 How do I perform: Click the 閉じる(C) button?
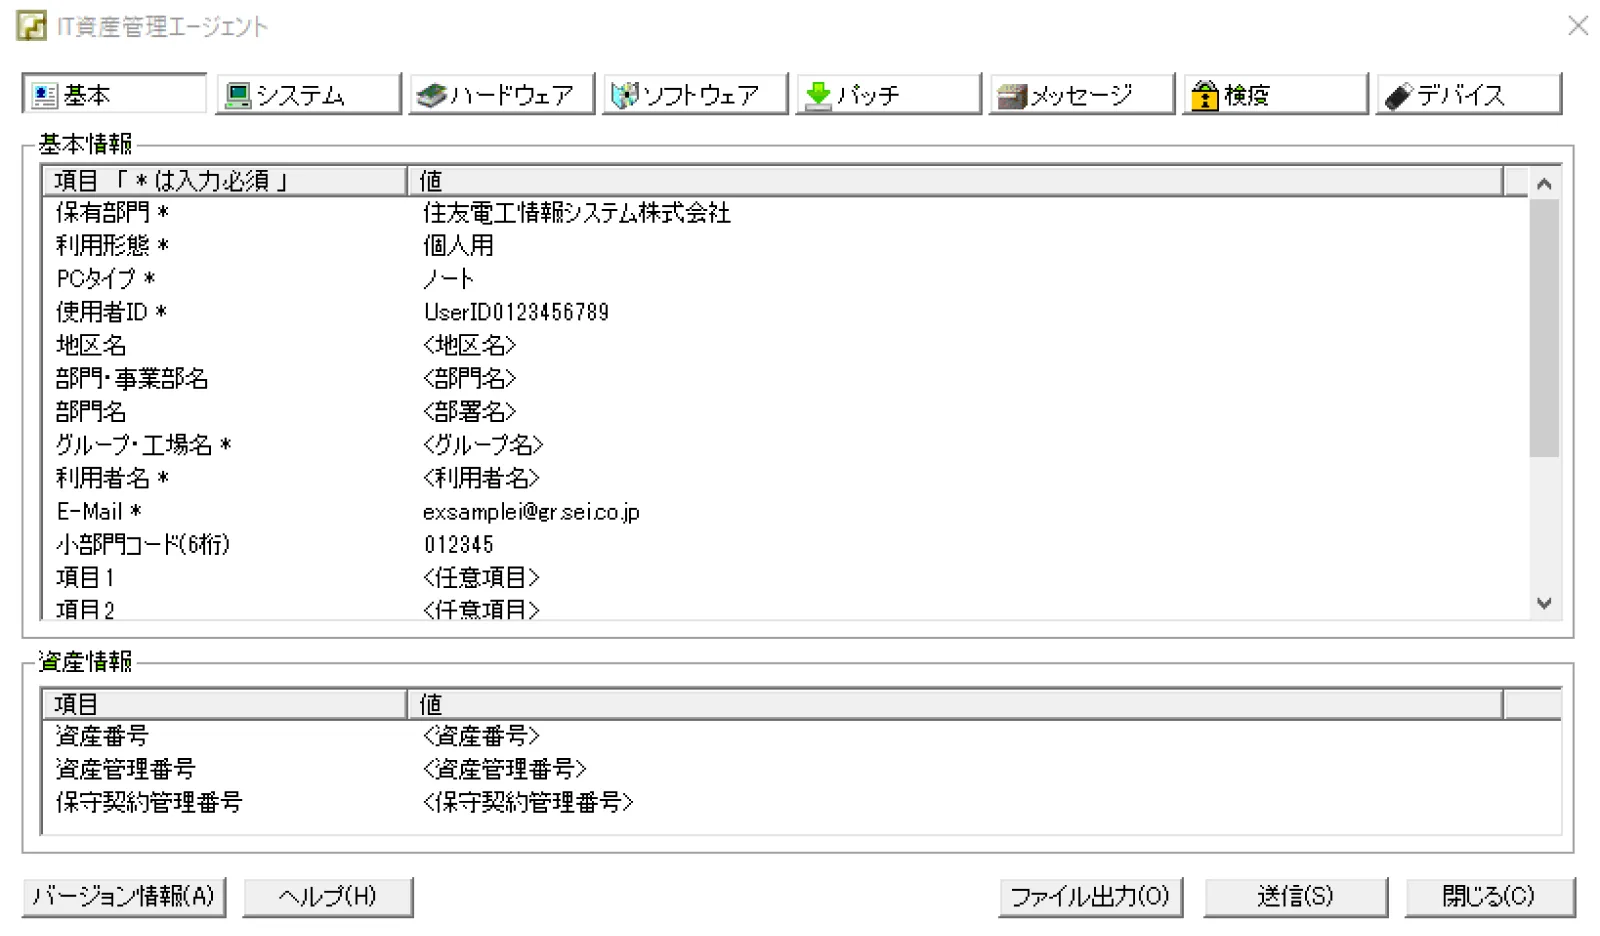tap(1489, 896)
